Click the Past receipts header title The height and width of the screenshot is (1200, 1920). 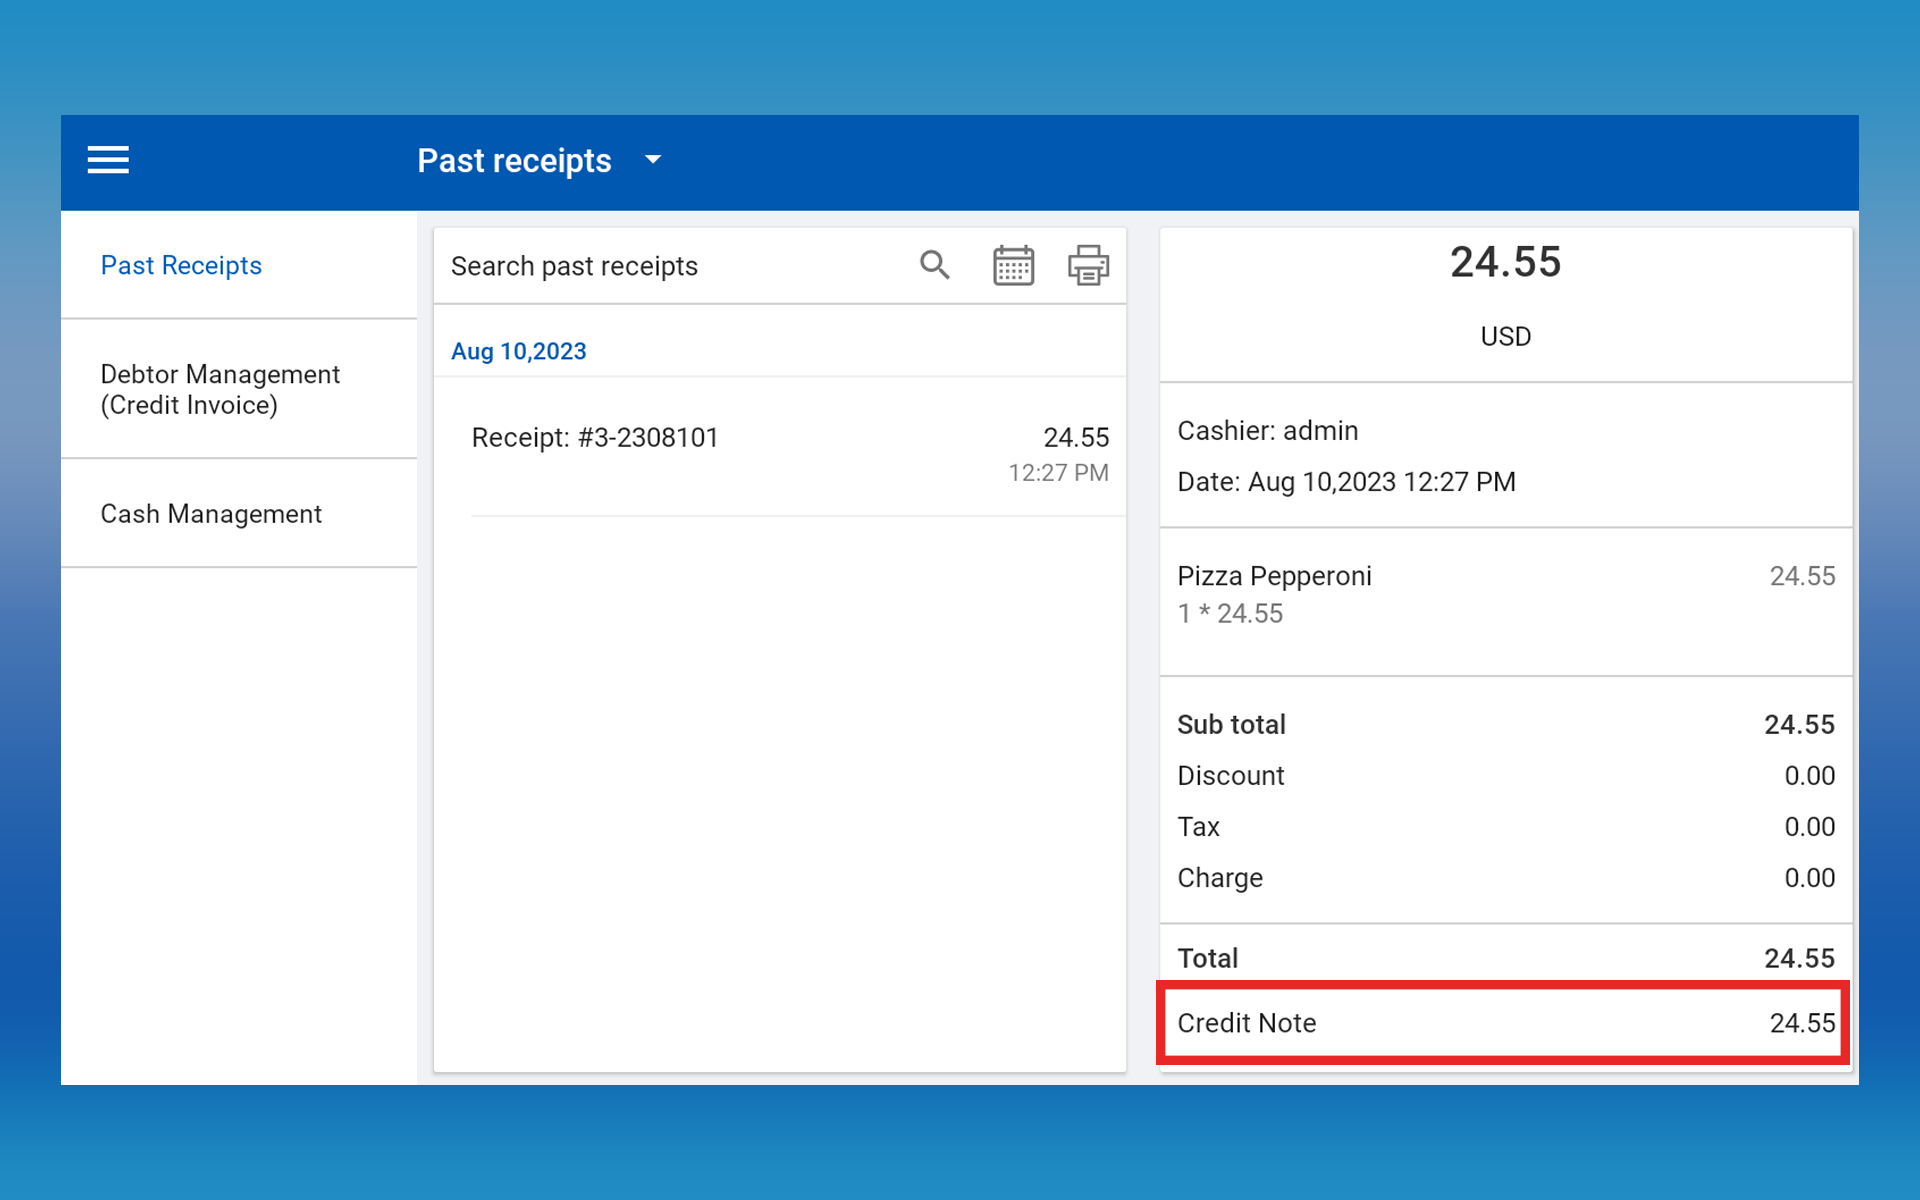(x=514, y=161)
